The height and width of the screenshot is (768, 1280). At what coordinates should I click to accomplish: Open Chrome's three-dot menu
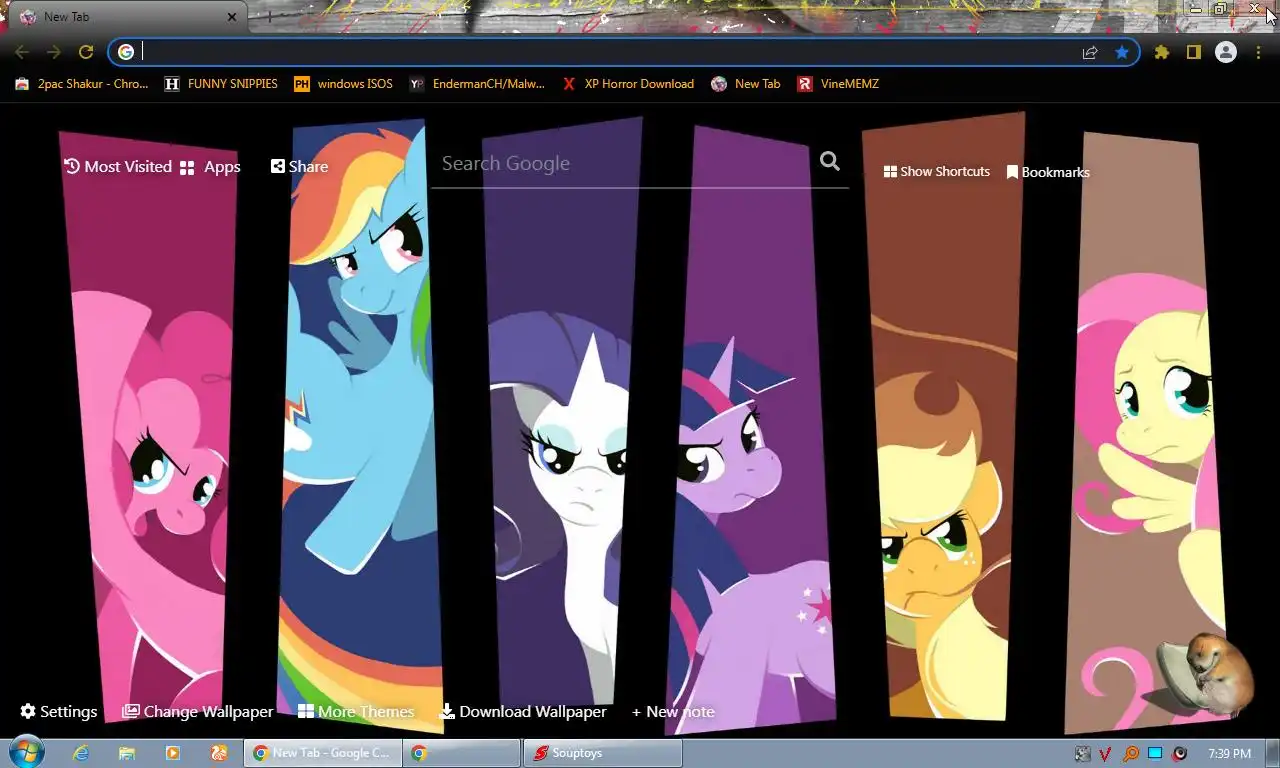pyautogui.click(x=1258, y=52)
